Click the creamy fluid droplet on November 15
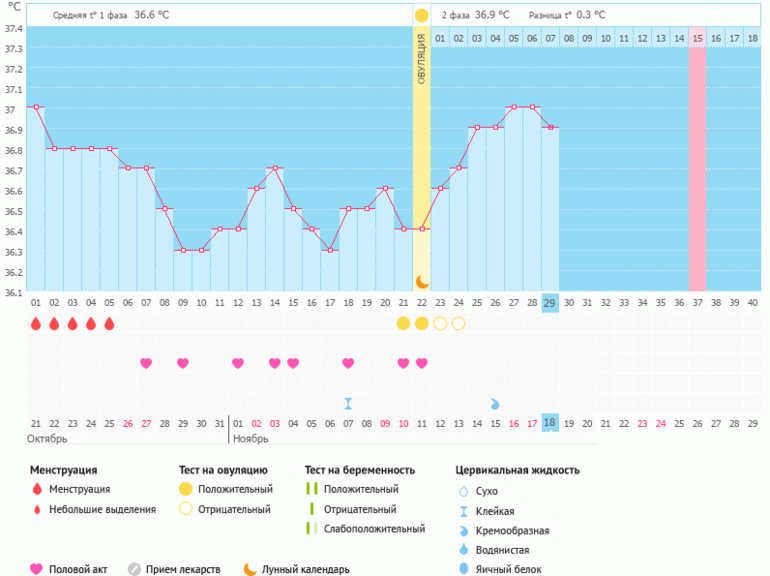Screen dimensions: 770x576 coord(495,403)
